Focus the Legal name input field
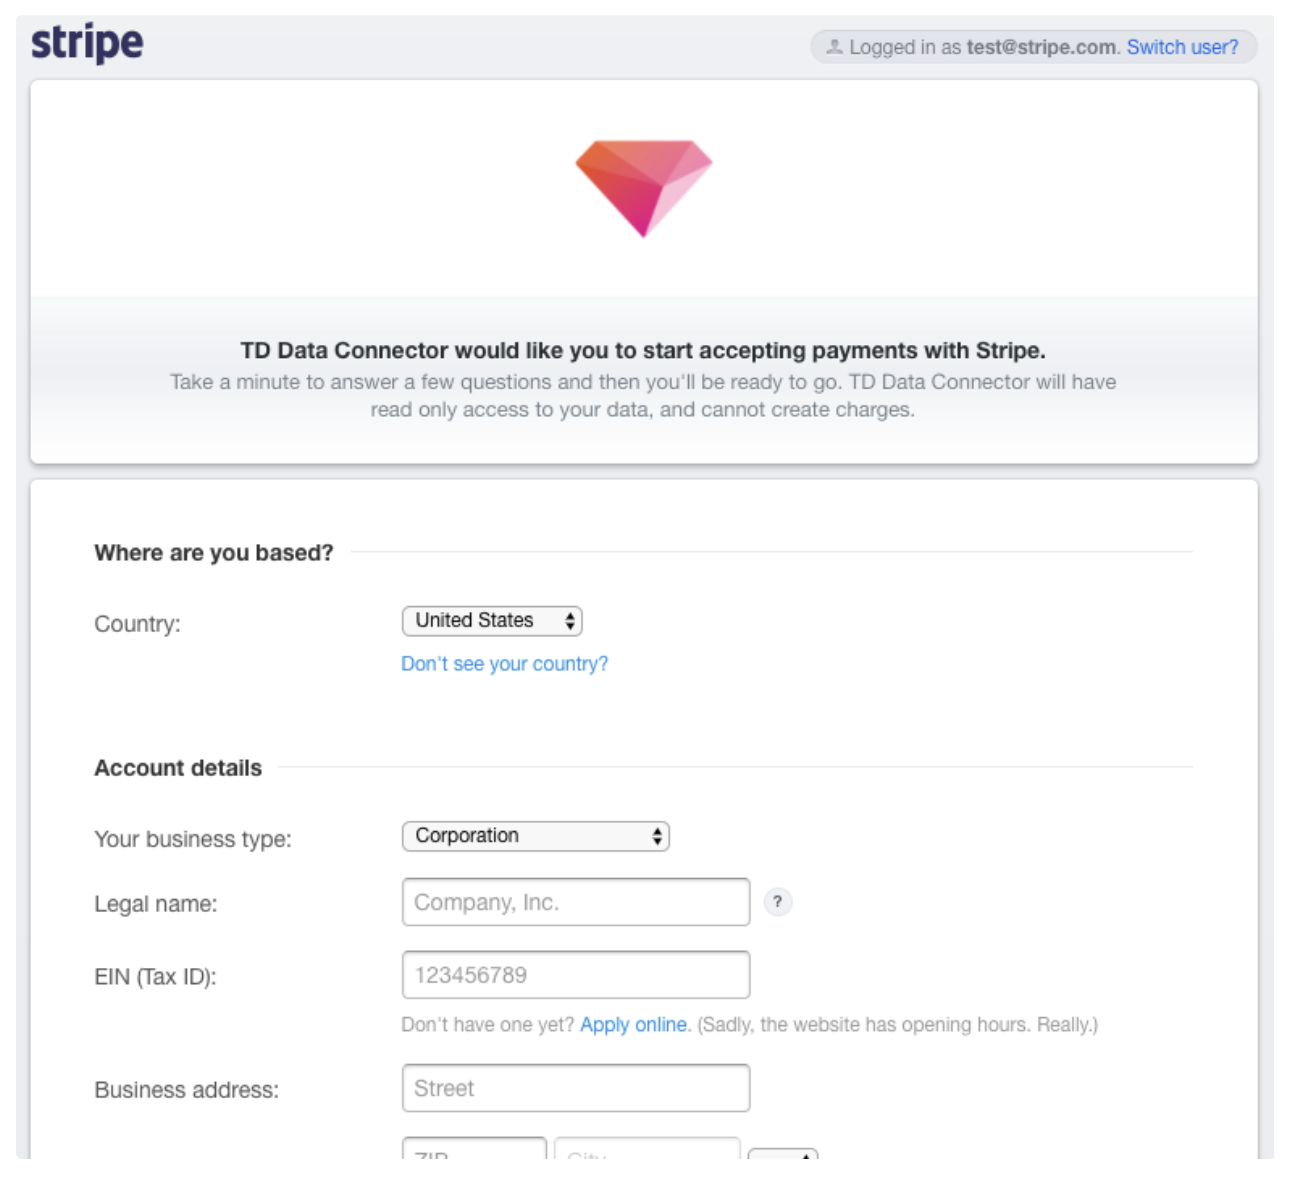 [x=575, y=902]
